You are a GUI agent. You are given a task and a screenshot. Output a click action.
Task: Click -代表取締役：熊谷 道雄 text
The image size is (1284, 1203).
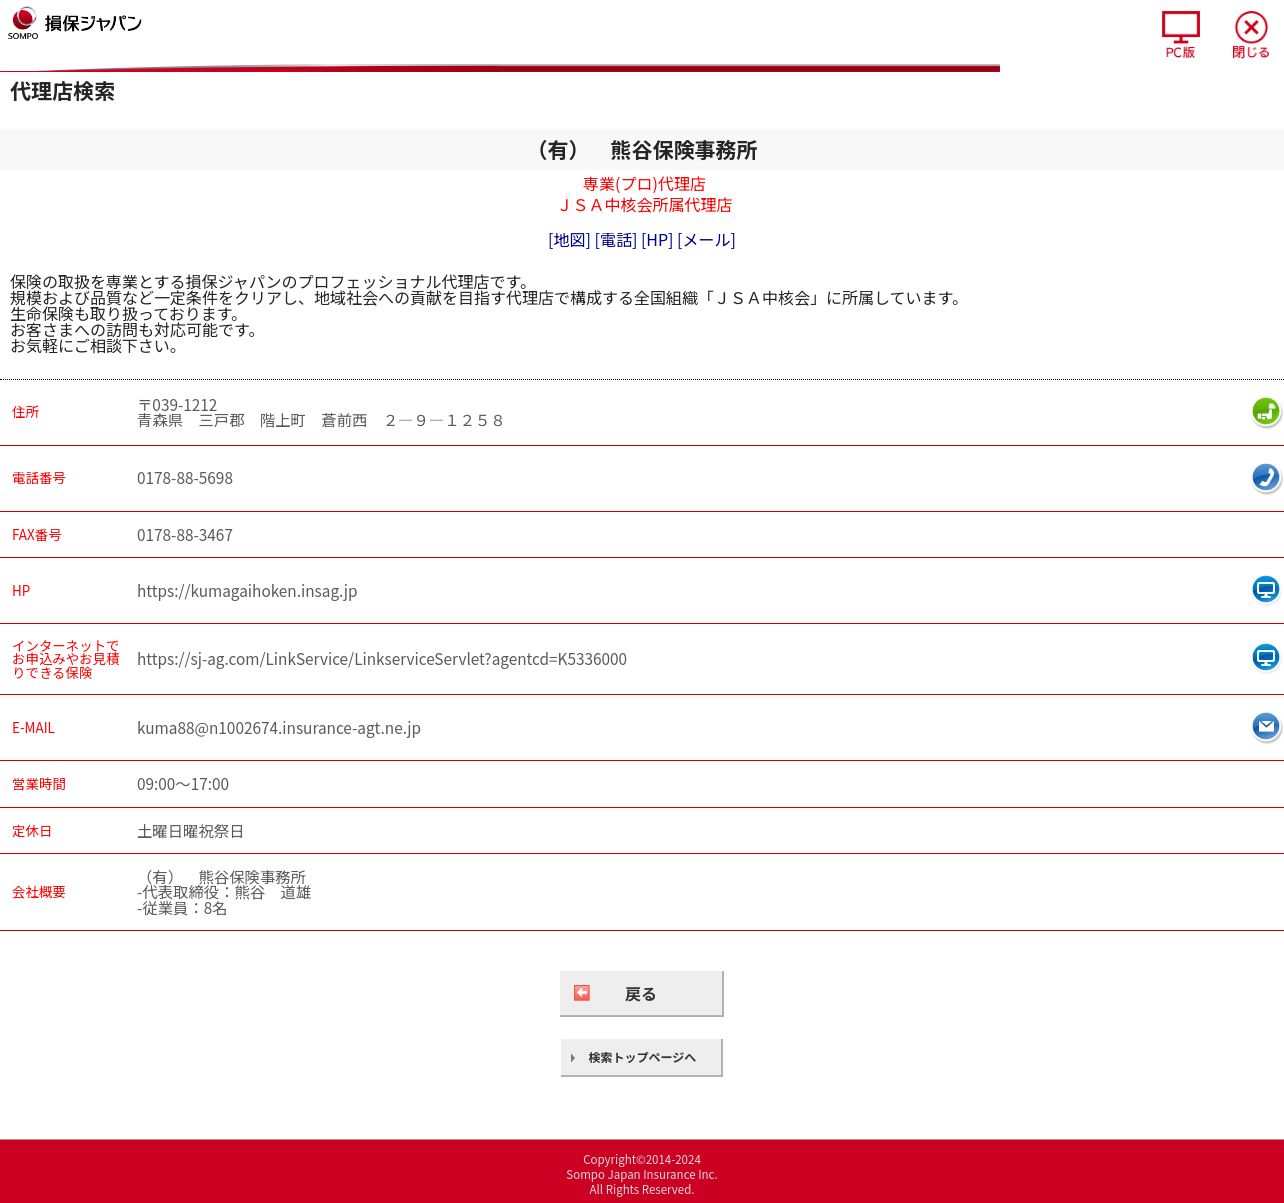pos(224,893)
